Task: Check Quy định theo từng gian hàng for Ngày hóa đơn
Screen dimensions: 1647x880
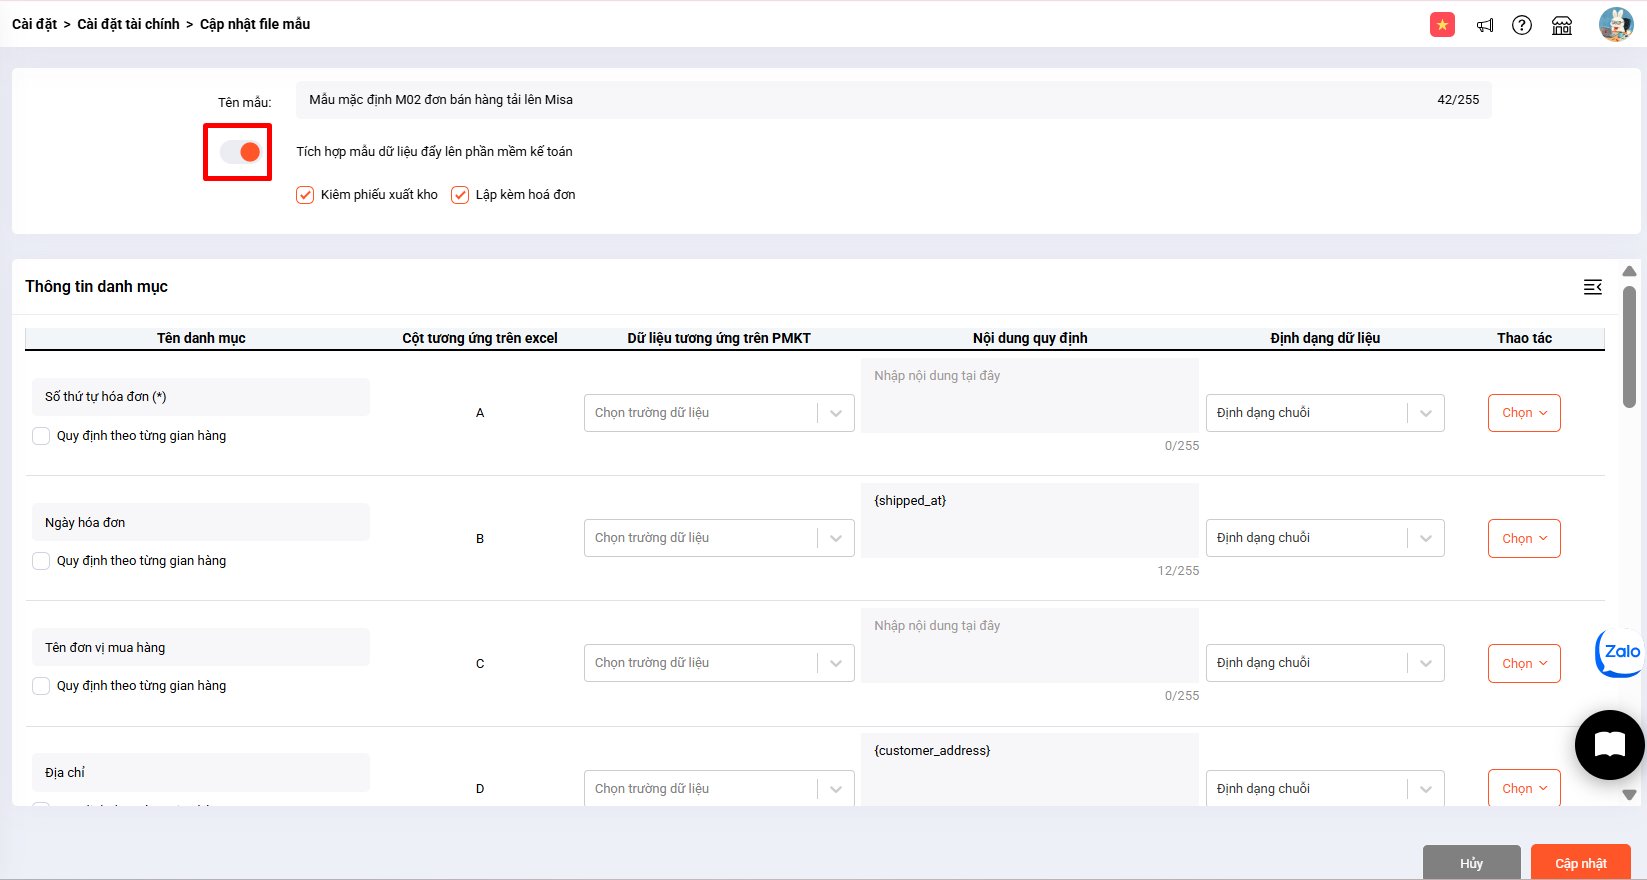Action: click(x=41, y=561)
